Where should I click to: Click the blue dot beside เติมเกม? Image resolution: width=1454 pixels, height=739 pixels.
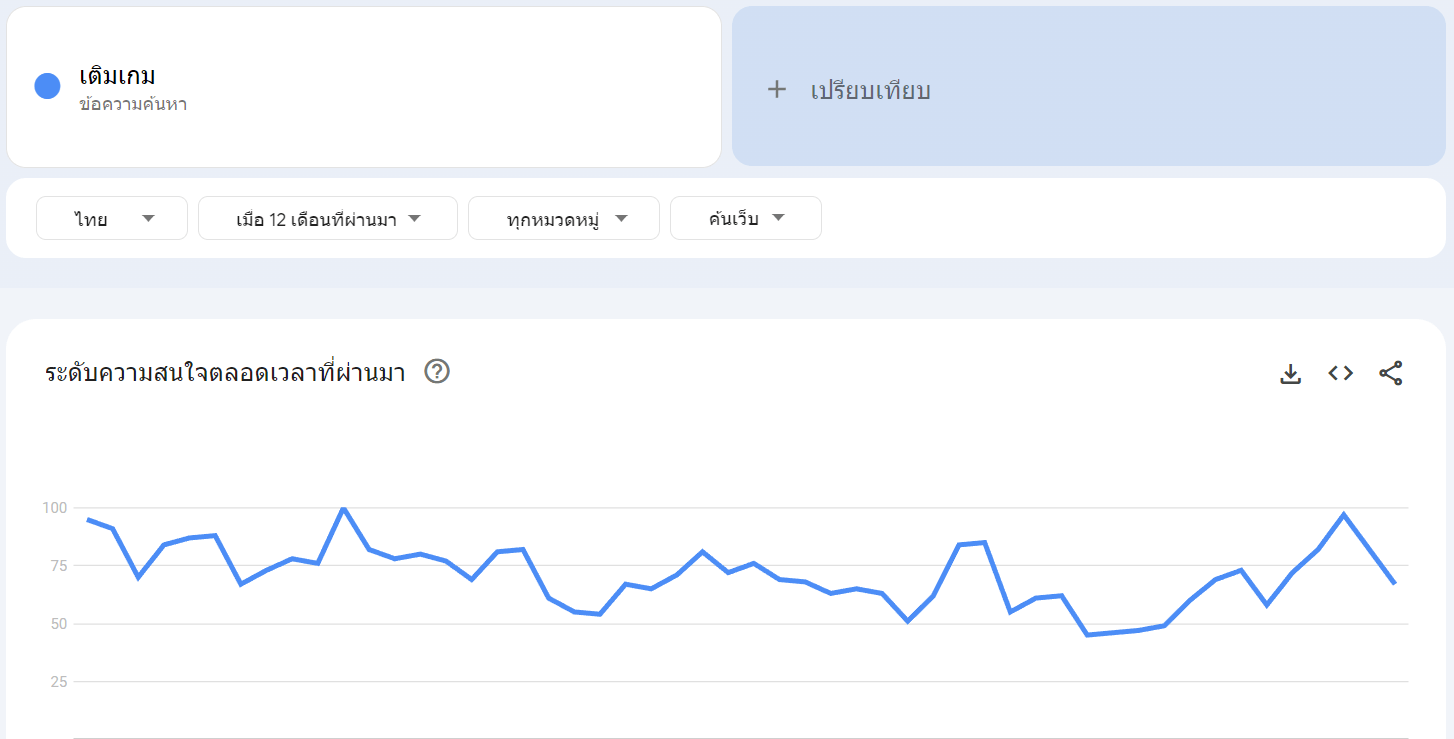click(x=46, y=86)
